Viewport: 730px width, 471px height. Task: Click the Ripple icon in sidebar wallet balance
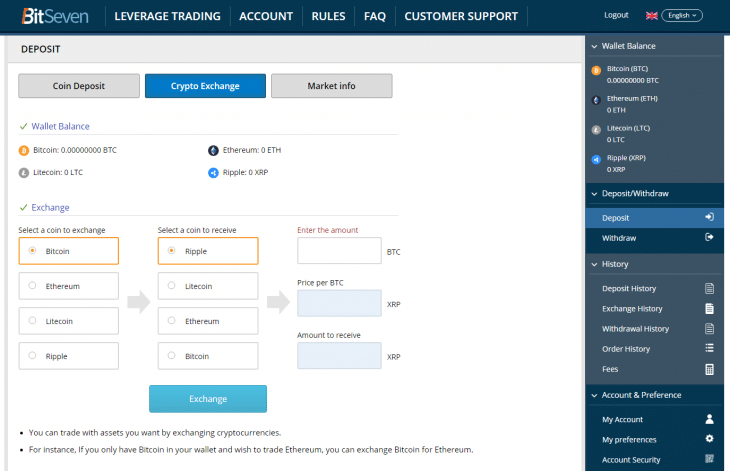[596, 160]
